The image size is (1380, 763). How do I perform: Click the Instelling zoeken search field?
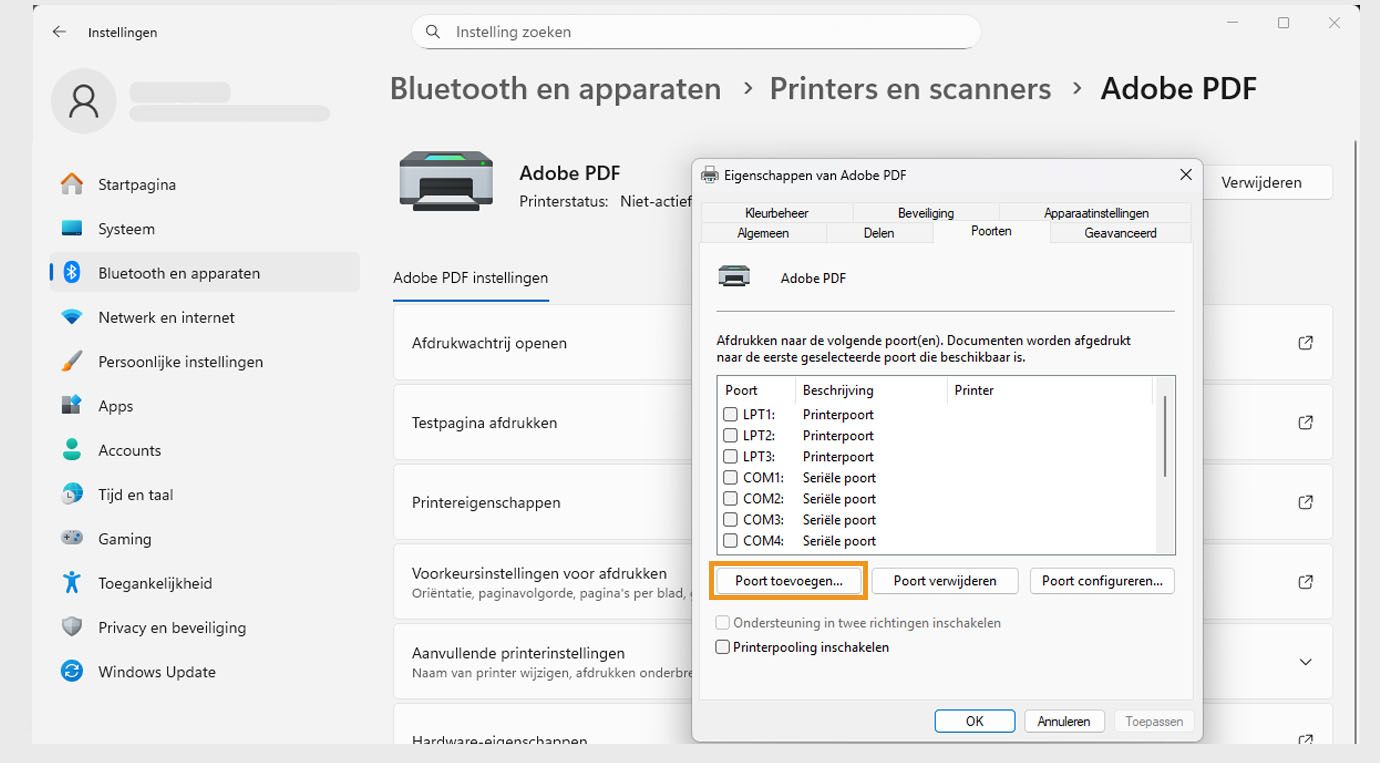pos(694,31)
